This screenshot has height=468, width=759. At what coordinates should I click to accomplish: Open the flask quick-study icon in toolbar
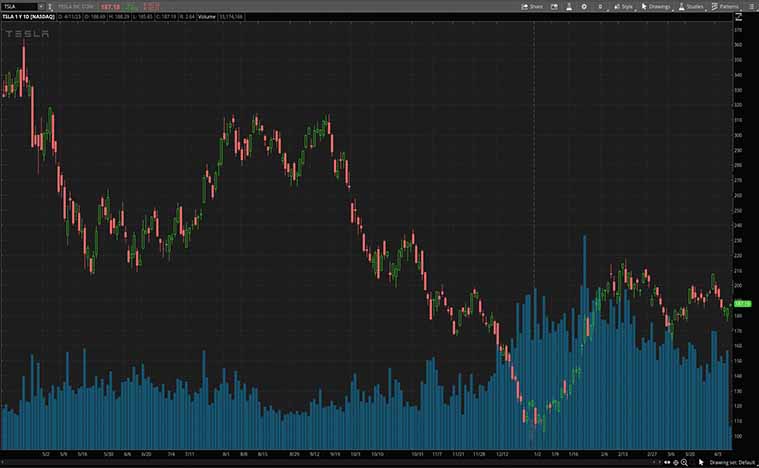[569, 7]
